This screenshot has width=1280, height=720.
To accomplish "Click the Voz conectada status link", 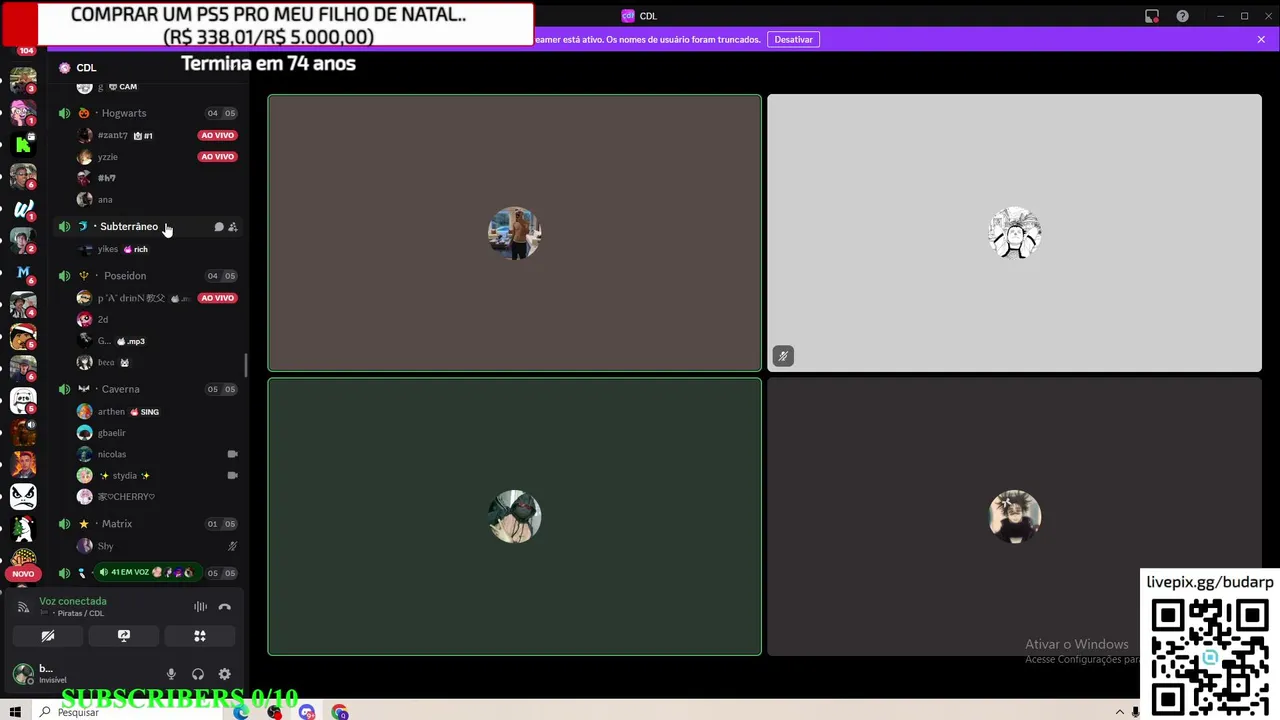I will coord(73,601).
